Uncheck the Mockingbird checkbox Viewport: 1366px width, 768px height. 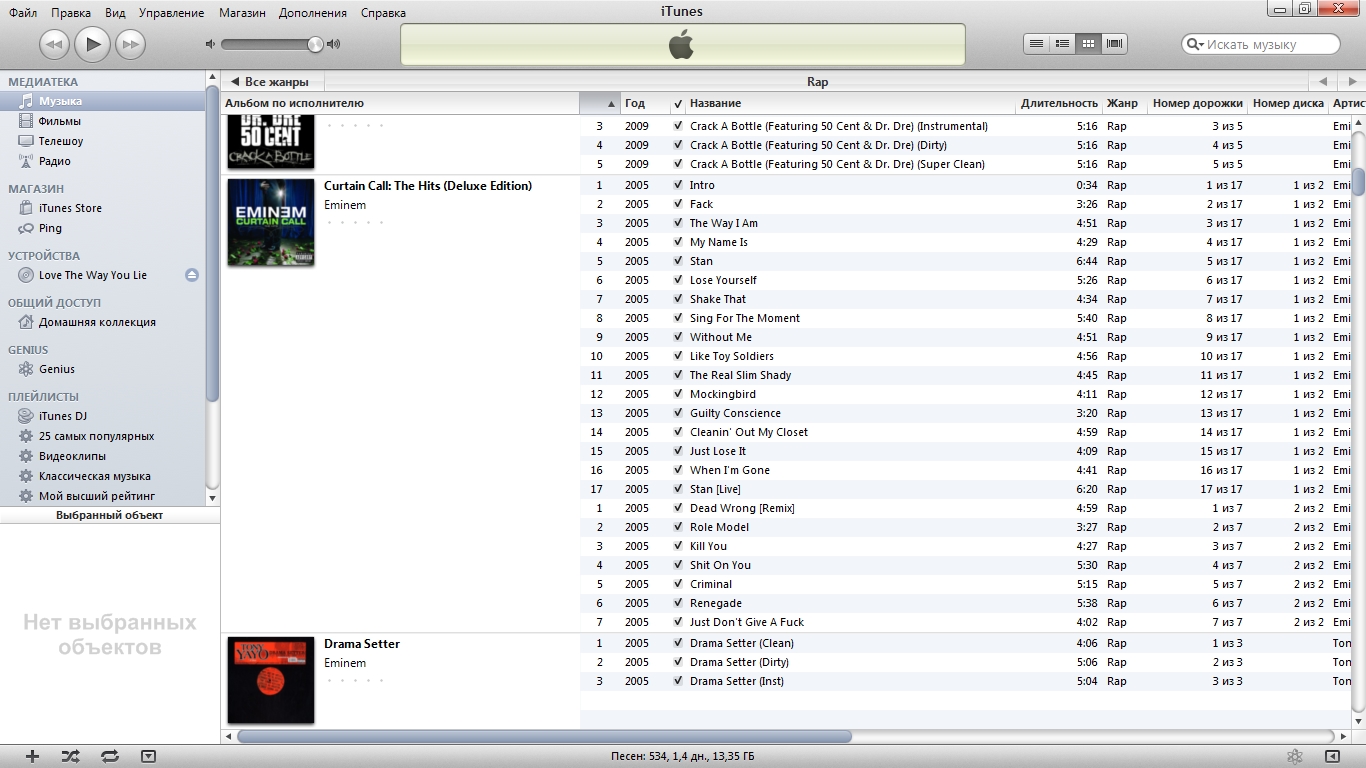678,394
